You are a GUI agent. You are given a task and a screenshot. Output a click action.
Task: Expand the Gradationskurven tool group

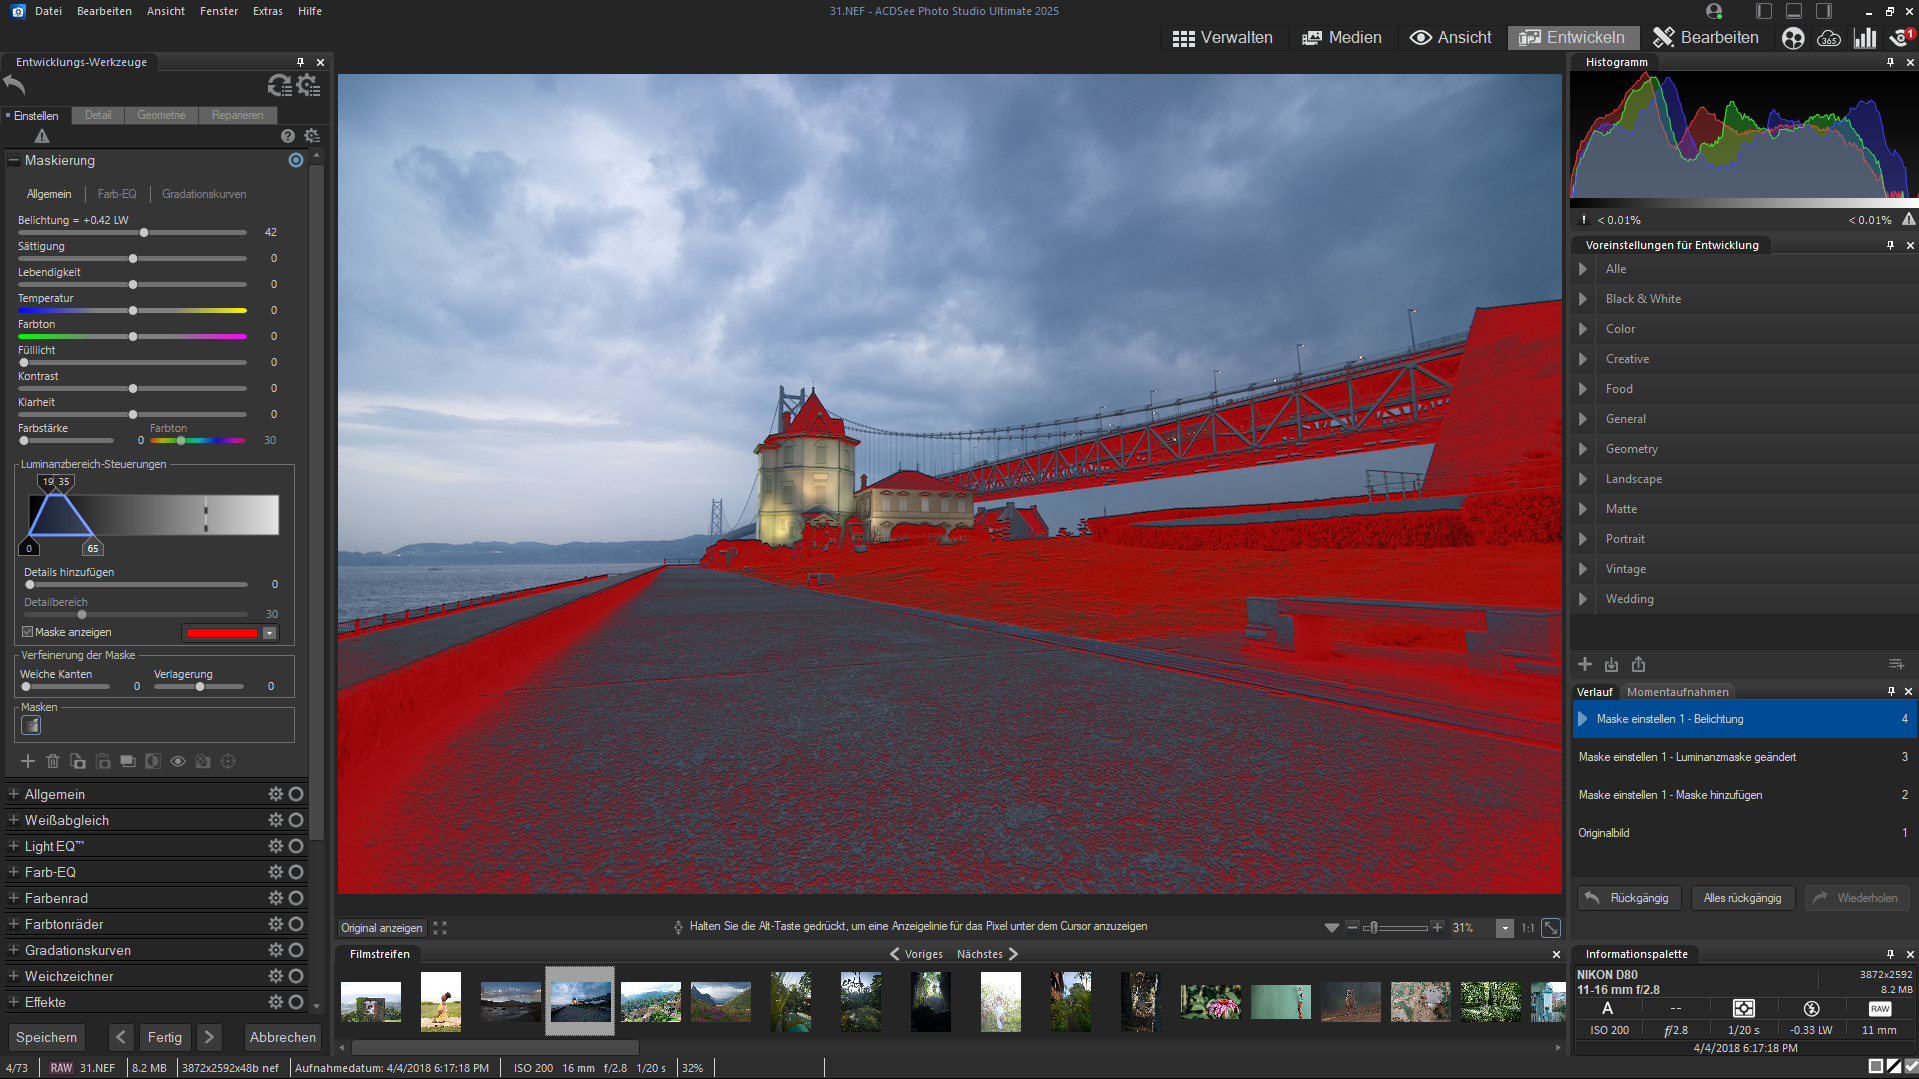(14, 950)
